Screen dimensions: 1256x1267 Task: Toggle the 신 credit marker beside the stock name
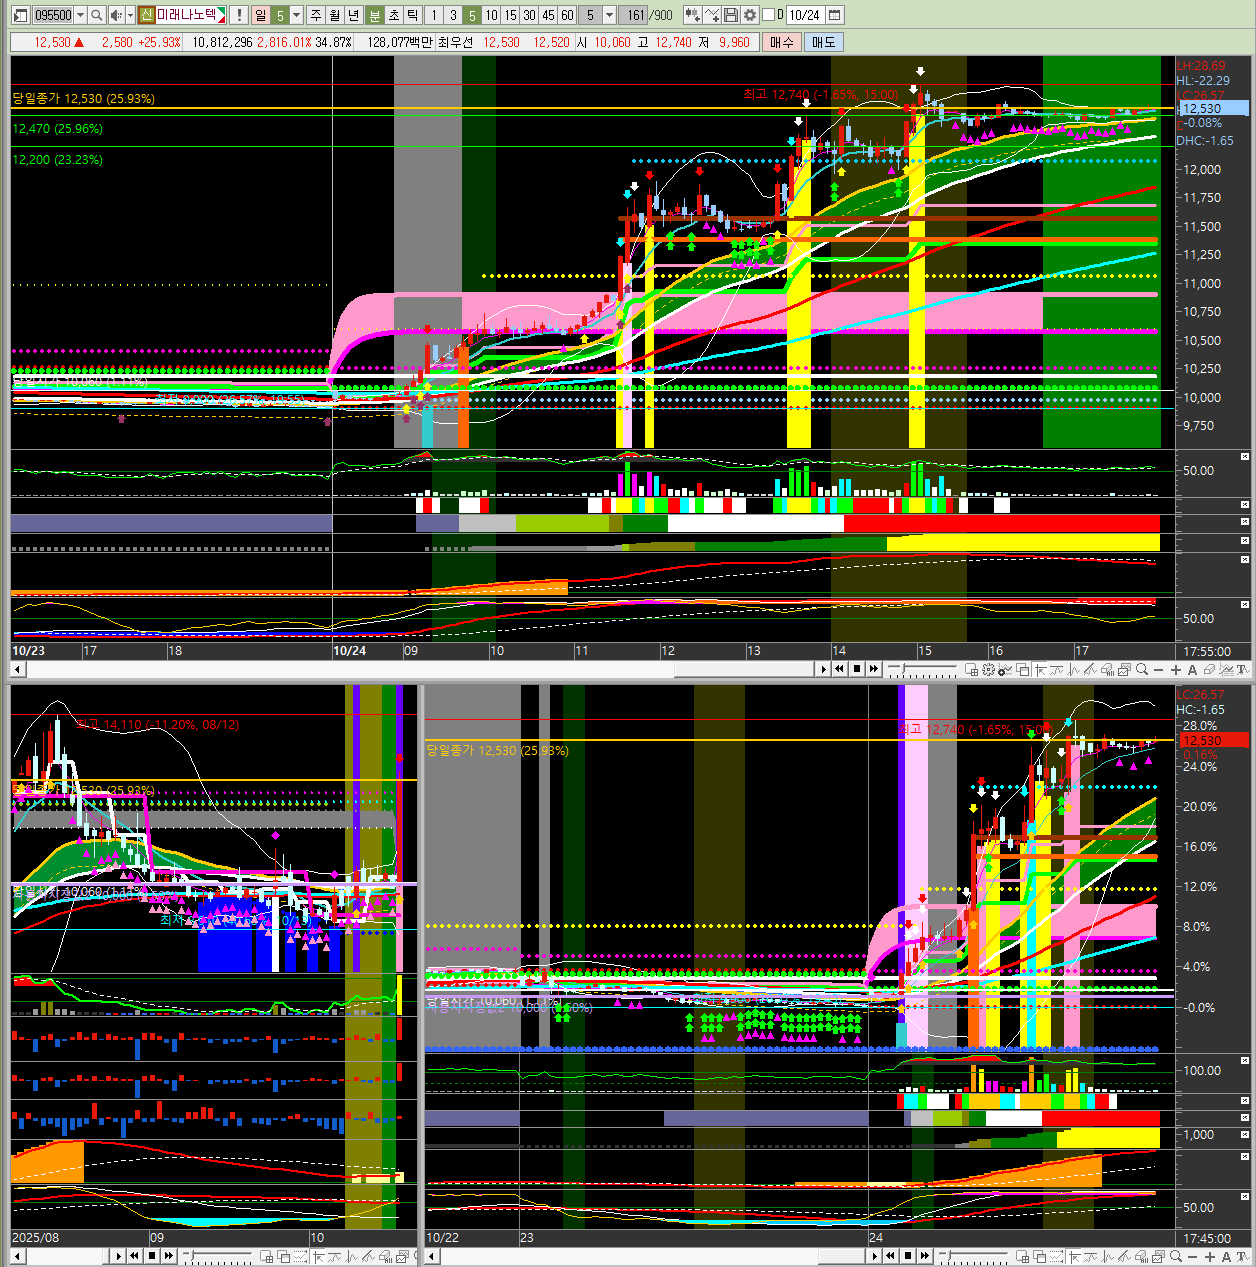point(146,15)
